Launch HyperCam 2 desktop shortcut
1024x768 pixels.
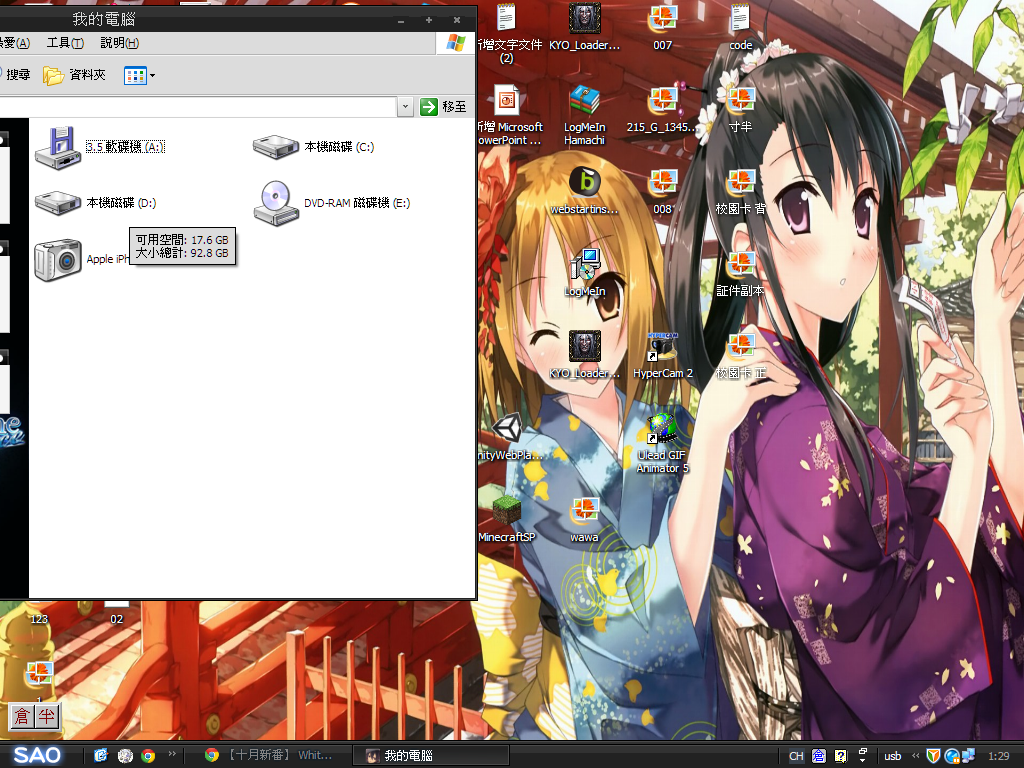[x=662, y=348]
